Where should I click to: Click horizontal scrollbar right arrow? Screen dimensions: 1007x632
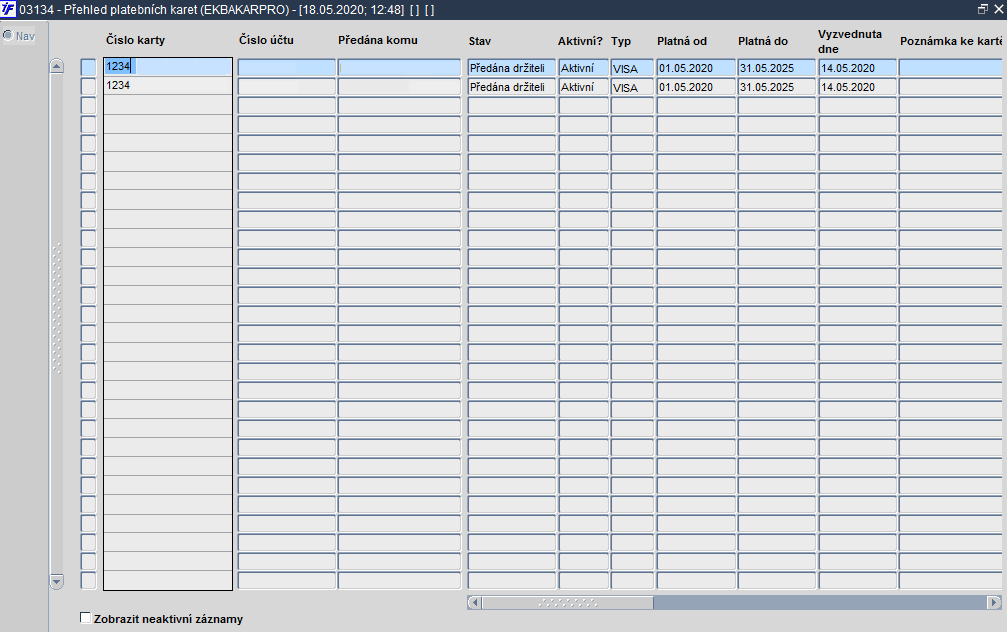(994, 602)
